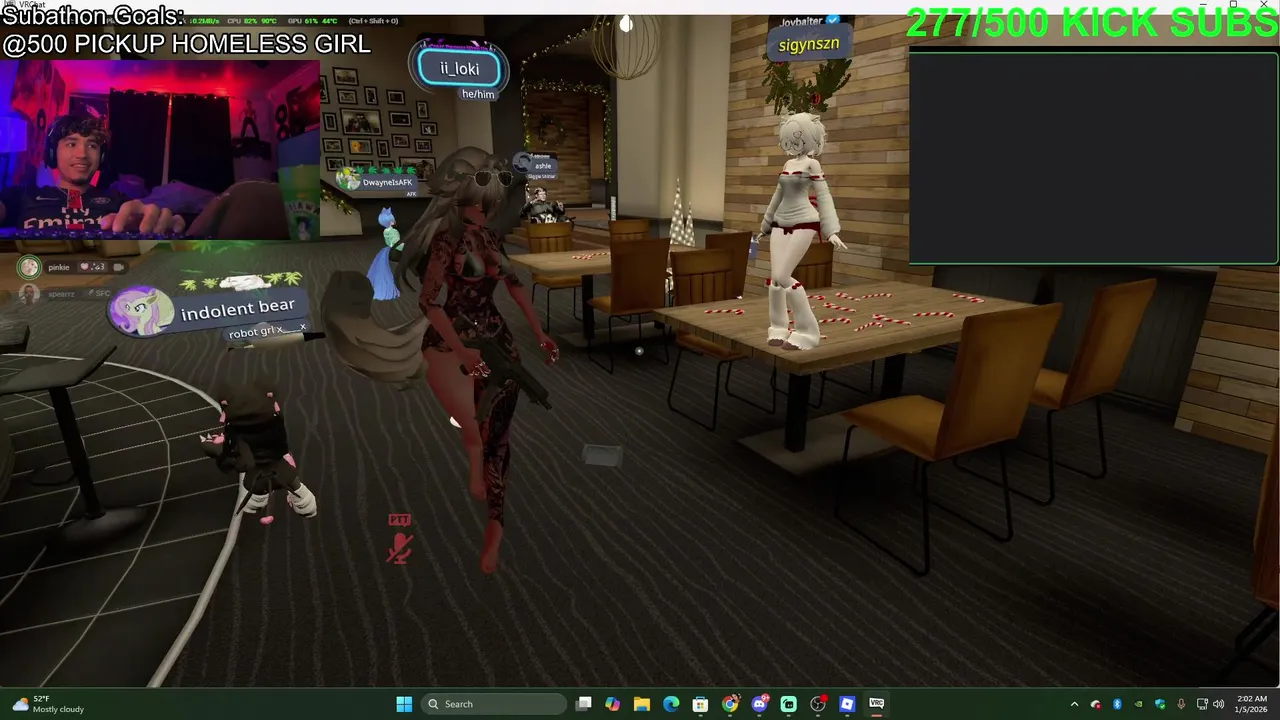Image resolution: width=1280 pixels, height=720 pixels.
Task: Open Roblox from the taskbar
Action: coord(847,704)
